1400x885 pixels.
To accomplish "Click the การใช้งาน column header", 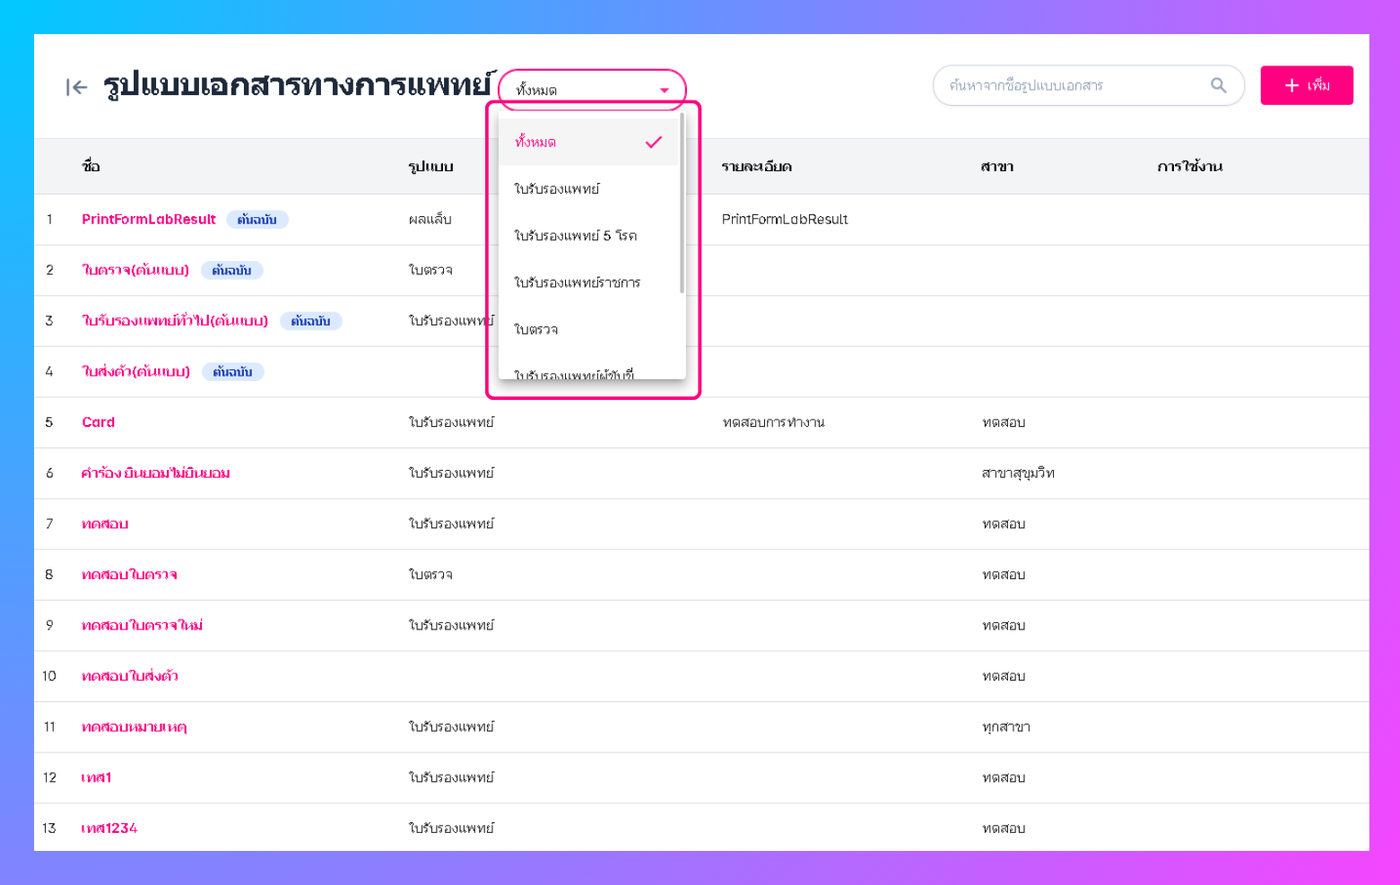I will [x=1190, y=166].
